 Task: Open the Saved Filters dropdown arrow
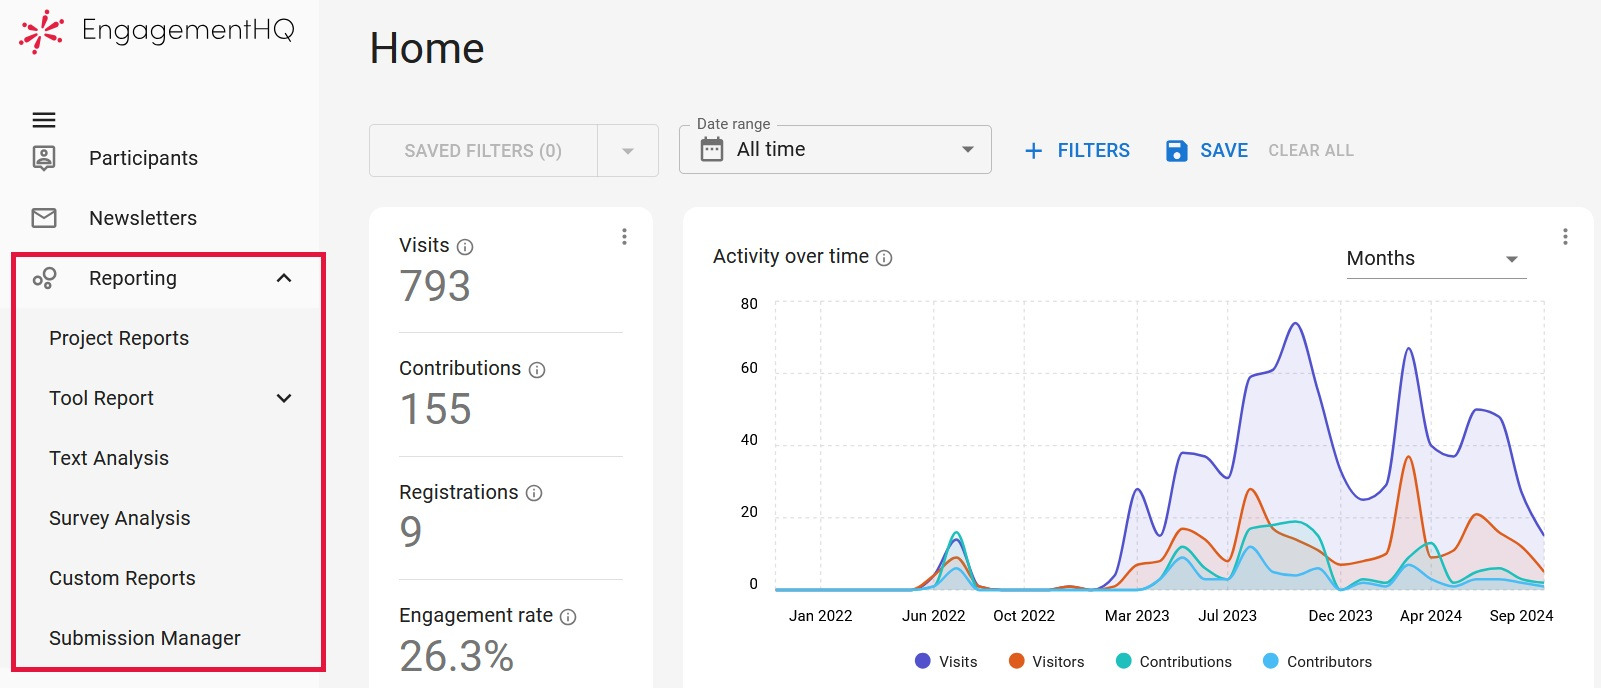coord(628,151)
